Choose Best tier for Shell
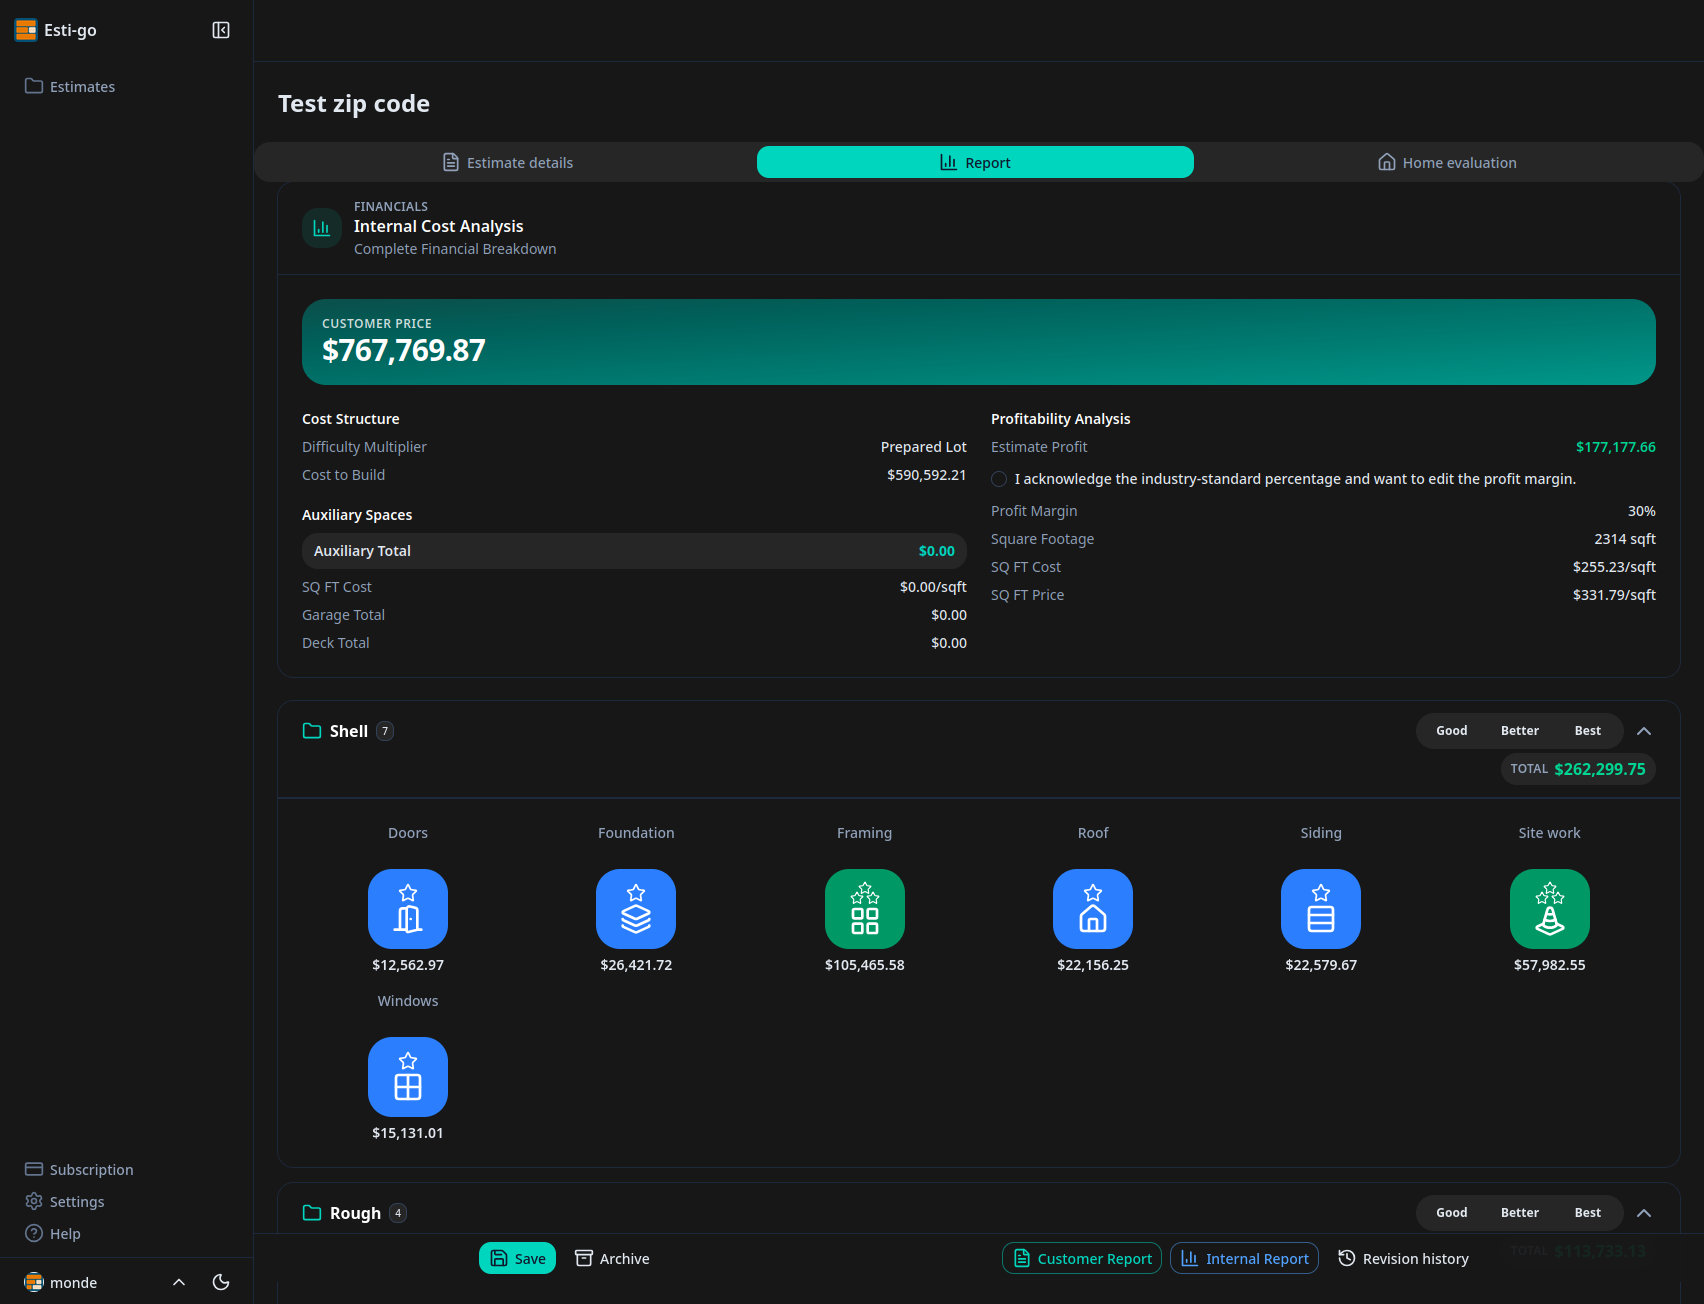 pyautogui.click(x=1588, y=731)
